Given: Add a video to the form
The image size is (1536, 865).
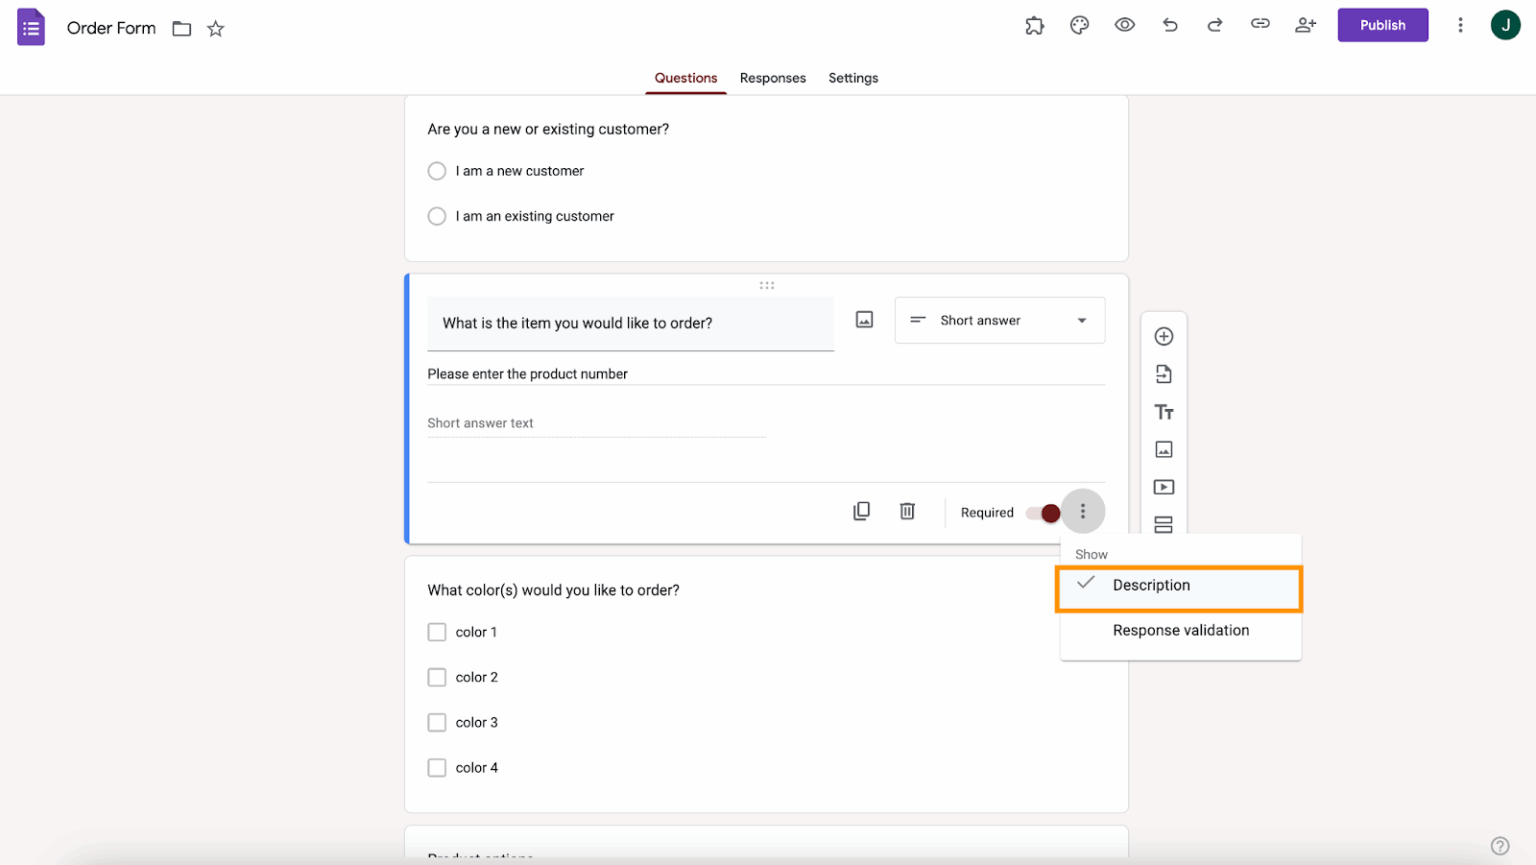Looking at the screenshot, I should click(1164, 487).
